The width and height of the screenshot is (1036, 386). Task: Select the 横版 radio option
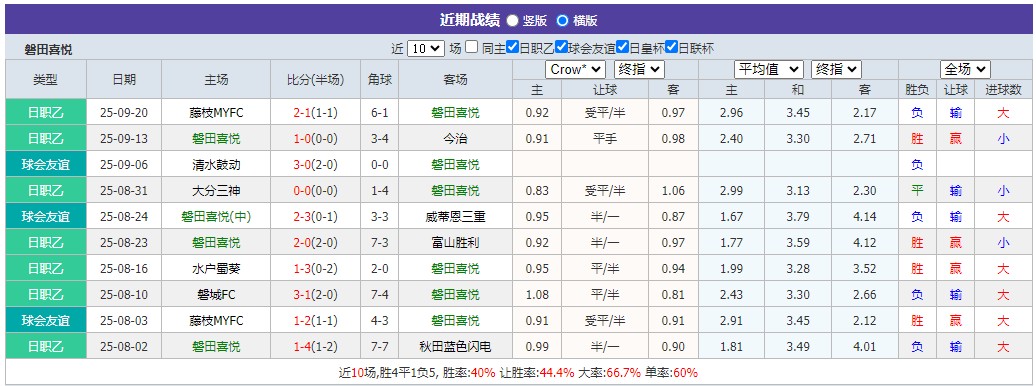pyautogui.click(x=562, y=20)
